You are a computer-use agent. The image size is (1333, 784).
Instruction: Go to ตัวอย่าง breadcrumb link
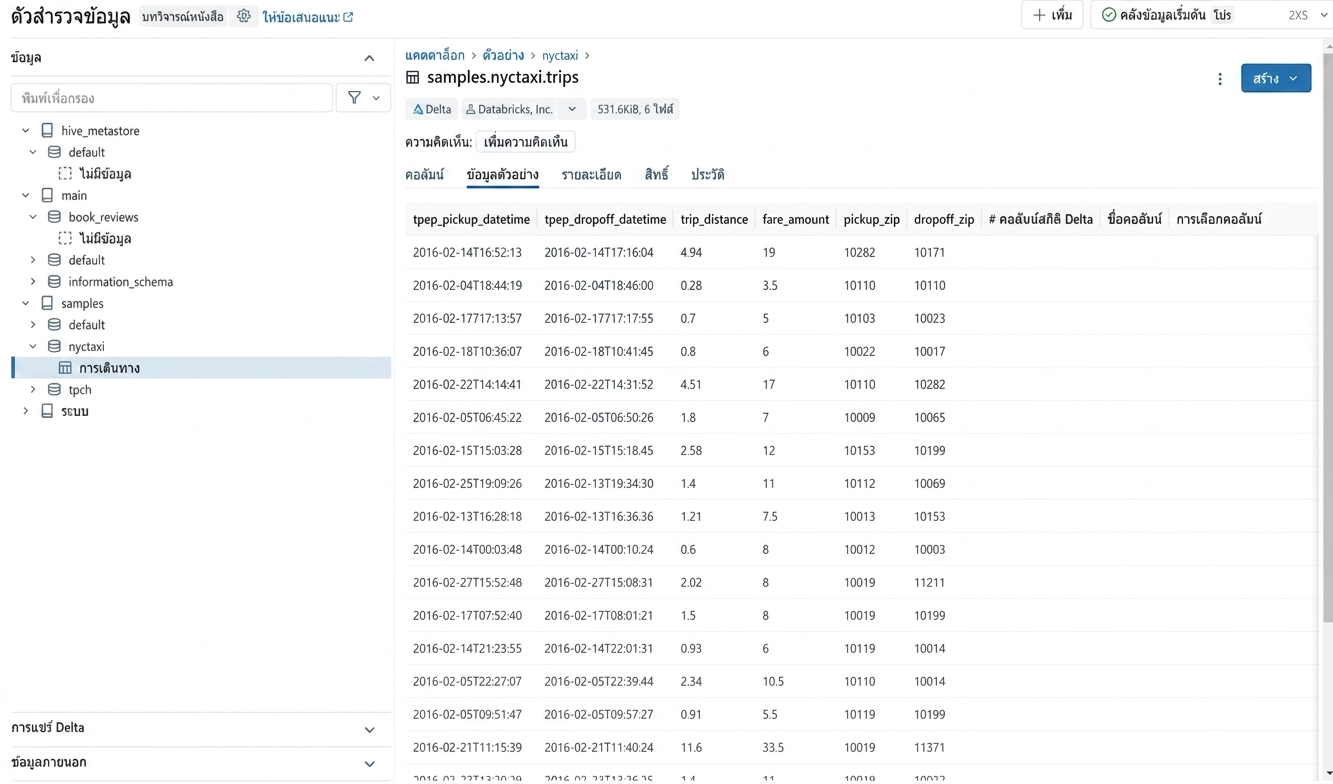[x=503, y=55]
